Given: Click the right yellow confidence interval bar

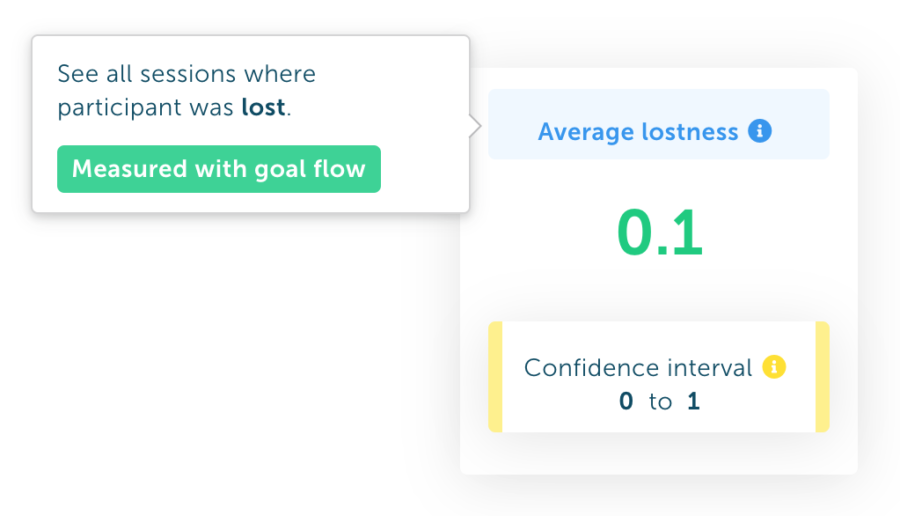Looking at the screenshot, I should (x=822, y=377).
